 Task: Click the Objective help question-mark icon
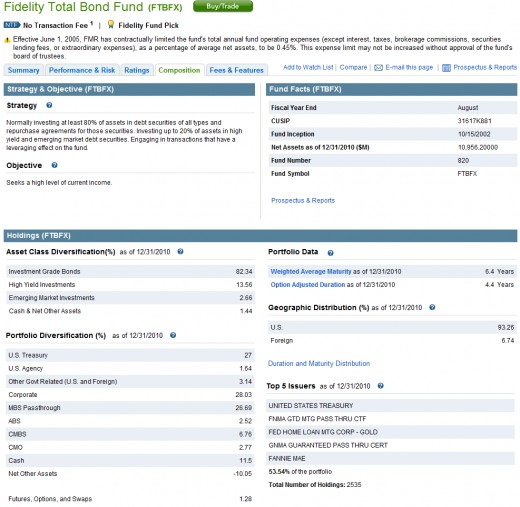pyautogui.click(x=54, y=165)
